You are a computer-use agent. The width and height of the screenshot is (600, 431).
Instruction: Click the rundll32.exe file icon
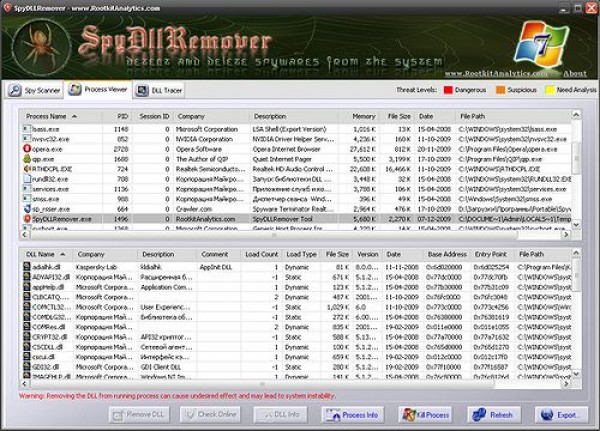pyautogui.click(x=27, y=178)
